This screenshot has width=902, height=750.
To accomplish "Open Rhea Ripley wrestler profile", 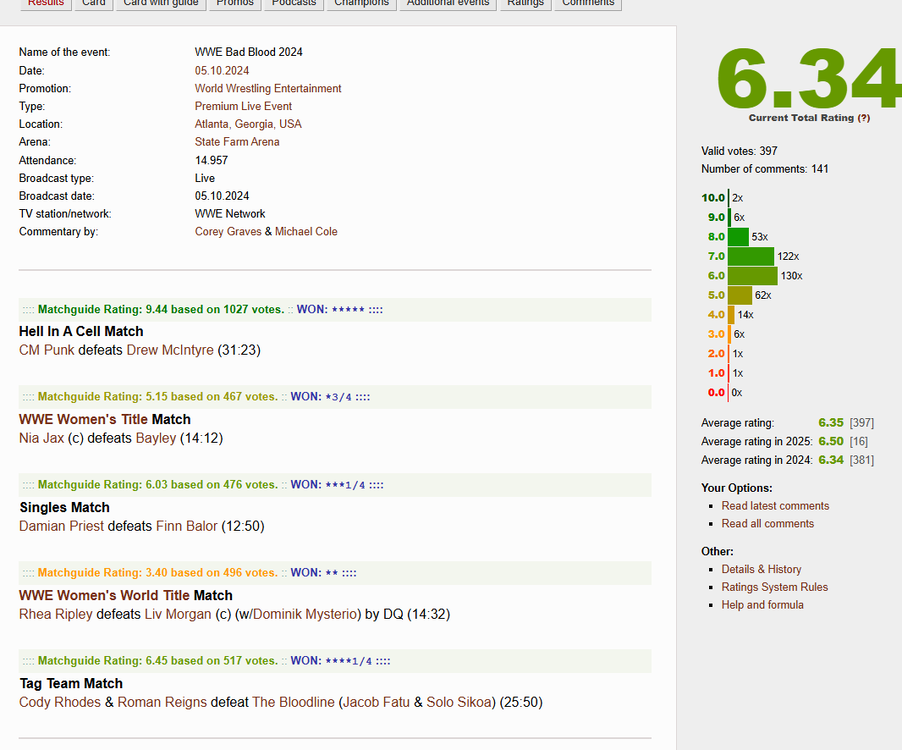I will click(x=56, y=614).
